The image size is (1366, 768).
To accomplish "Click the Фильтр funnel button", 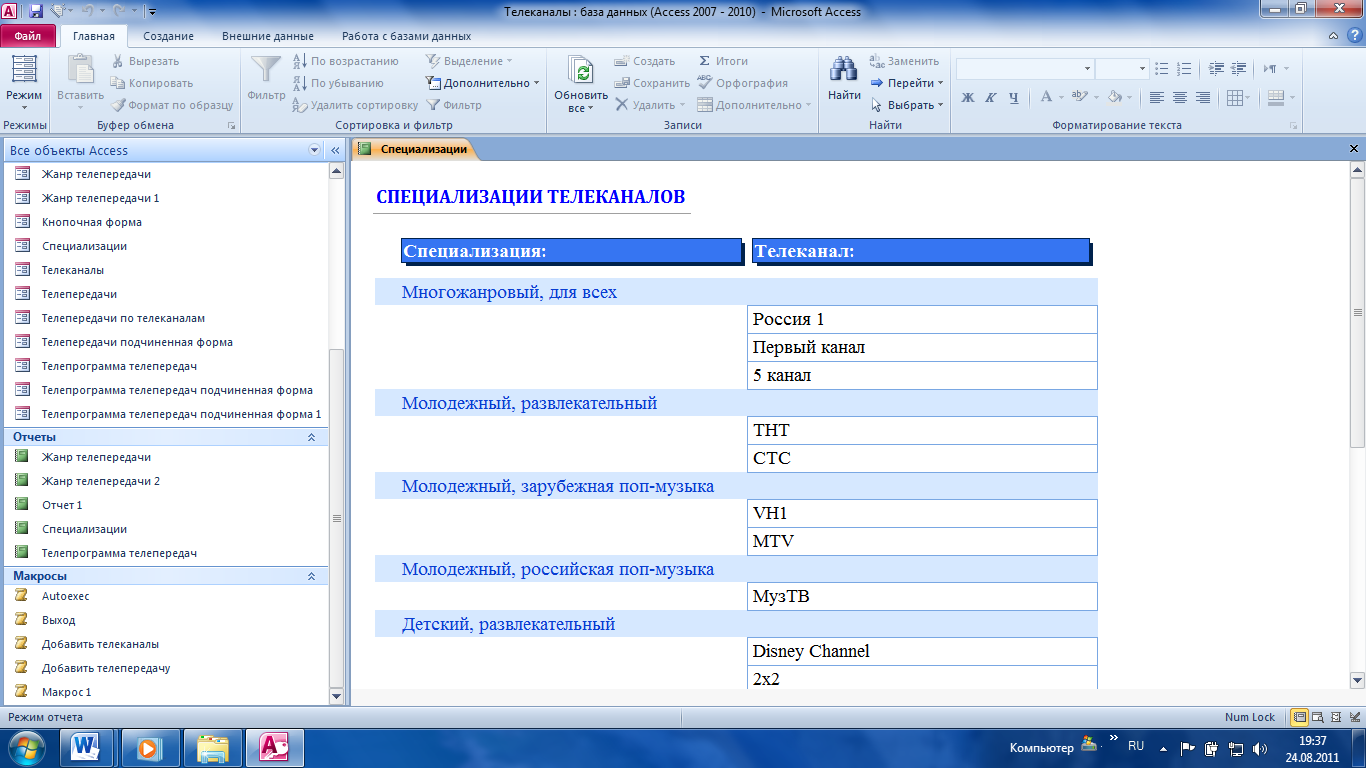I will (x=266, y=78).
